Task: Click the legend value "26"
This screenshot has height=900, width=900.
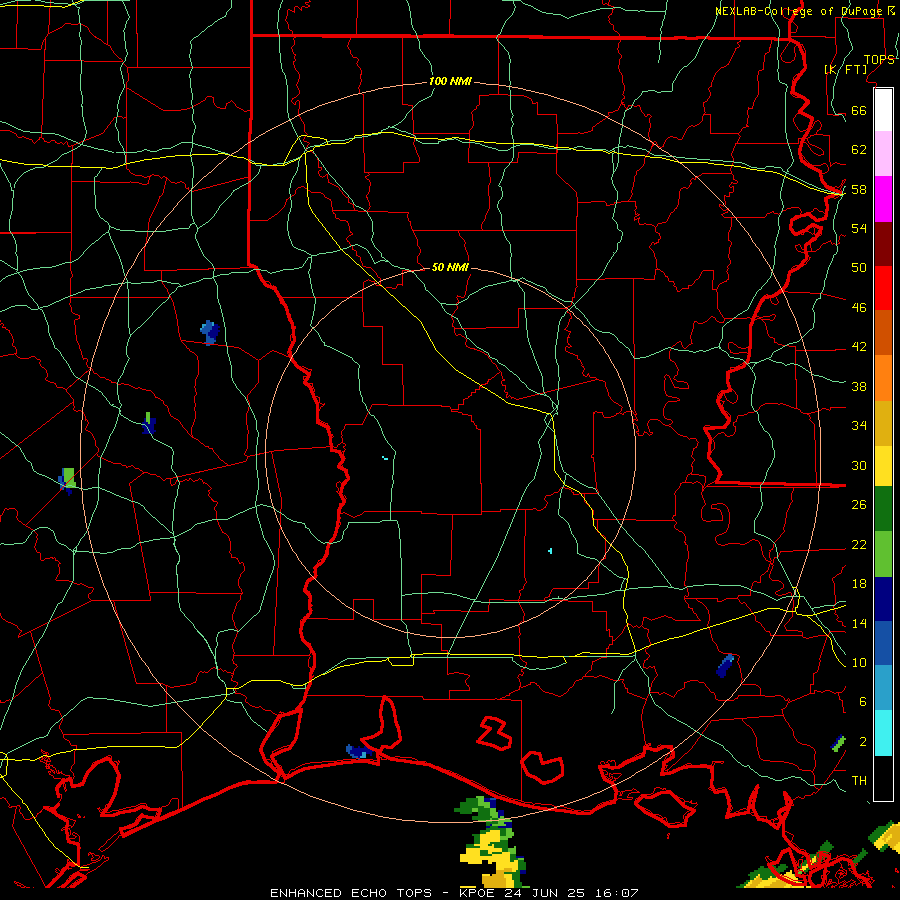Action: [x=859, y=505]
